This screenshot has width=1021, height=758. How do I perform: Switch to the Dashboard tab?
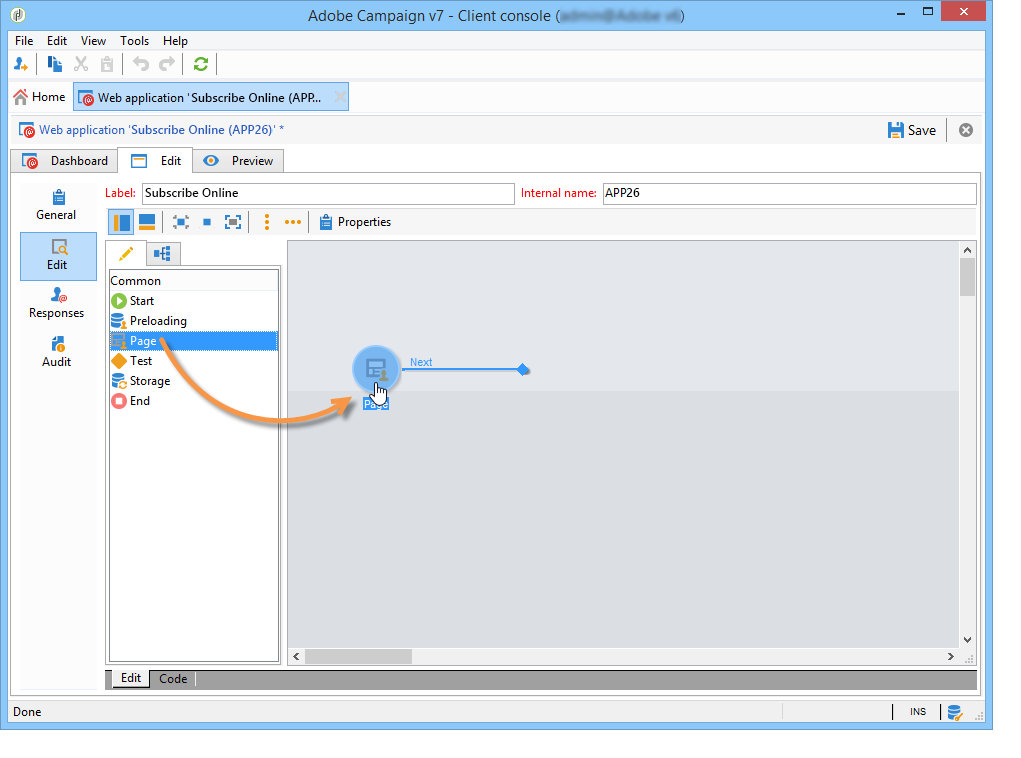(64, 161)
